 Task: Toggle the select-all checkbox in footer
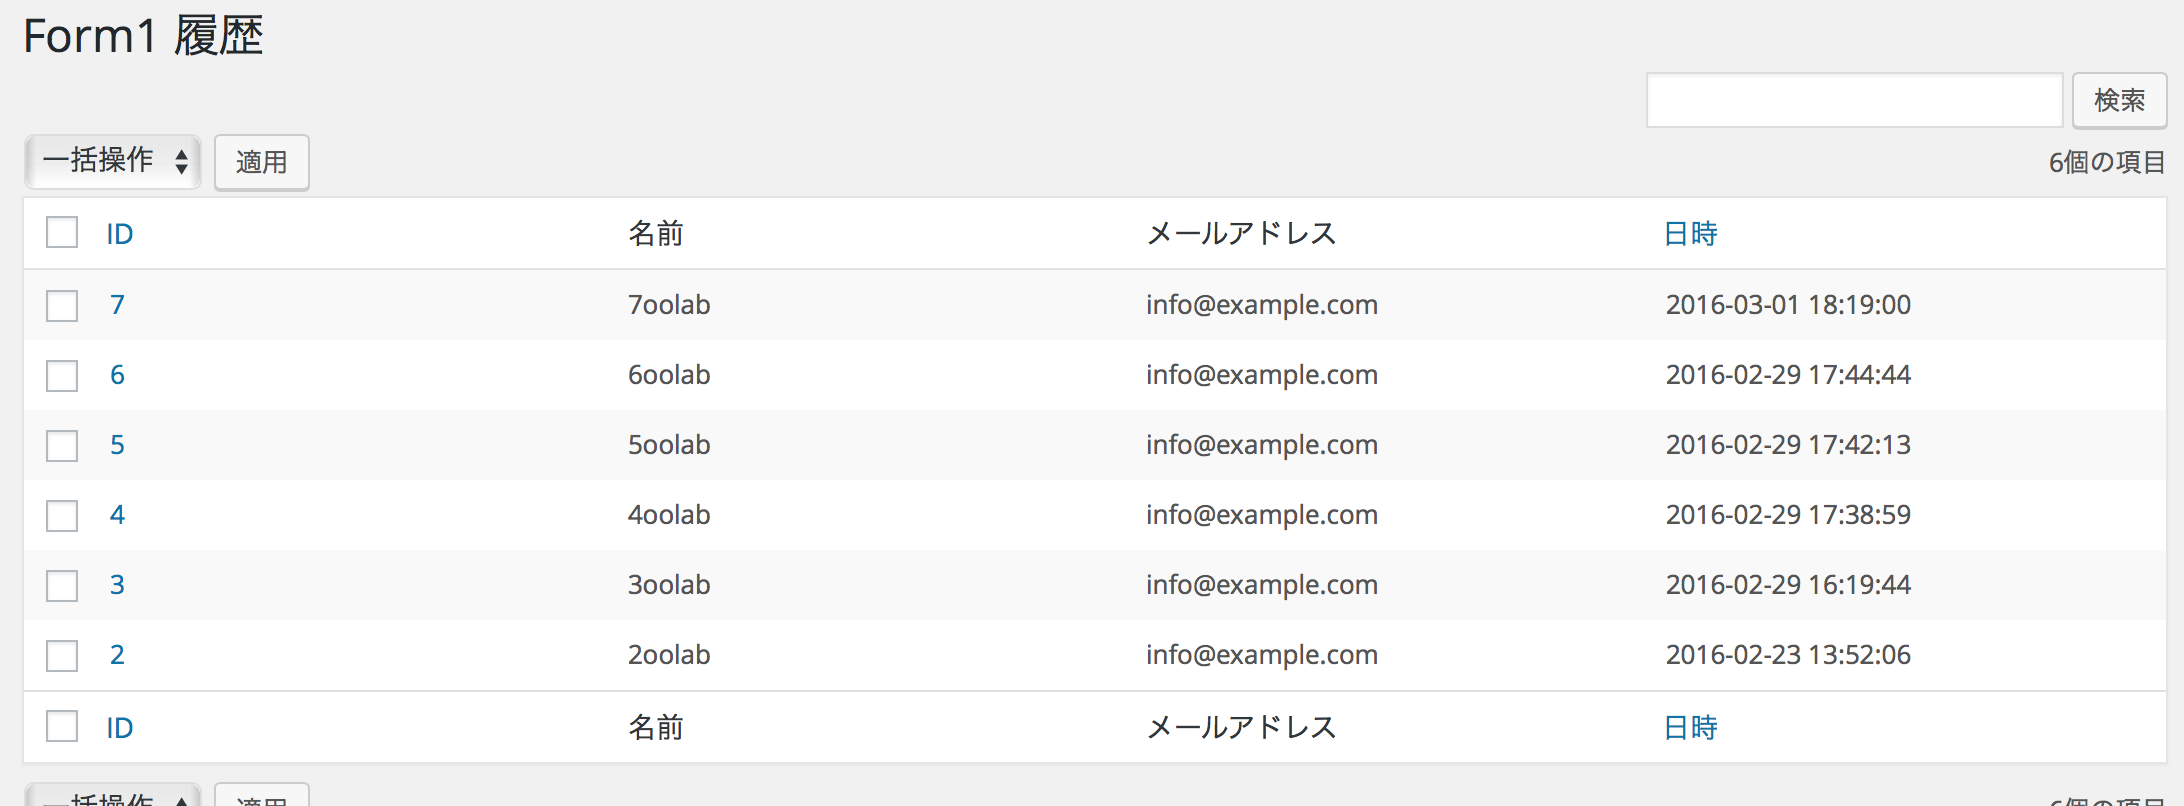click(x=62, y=727)
